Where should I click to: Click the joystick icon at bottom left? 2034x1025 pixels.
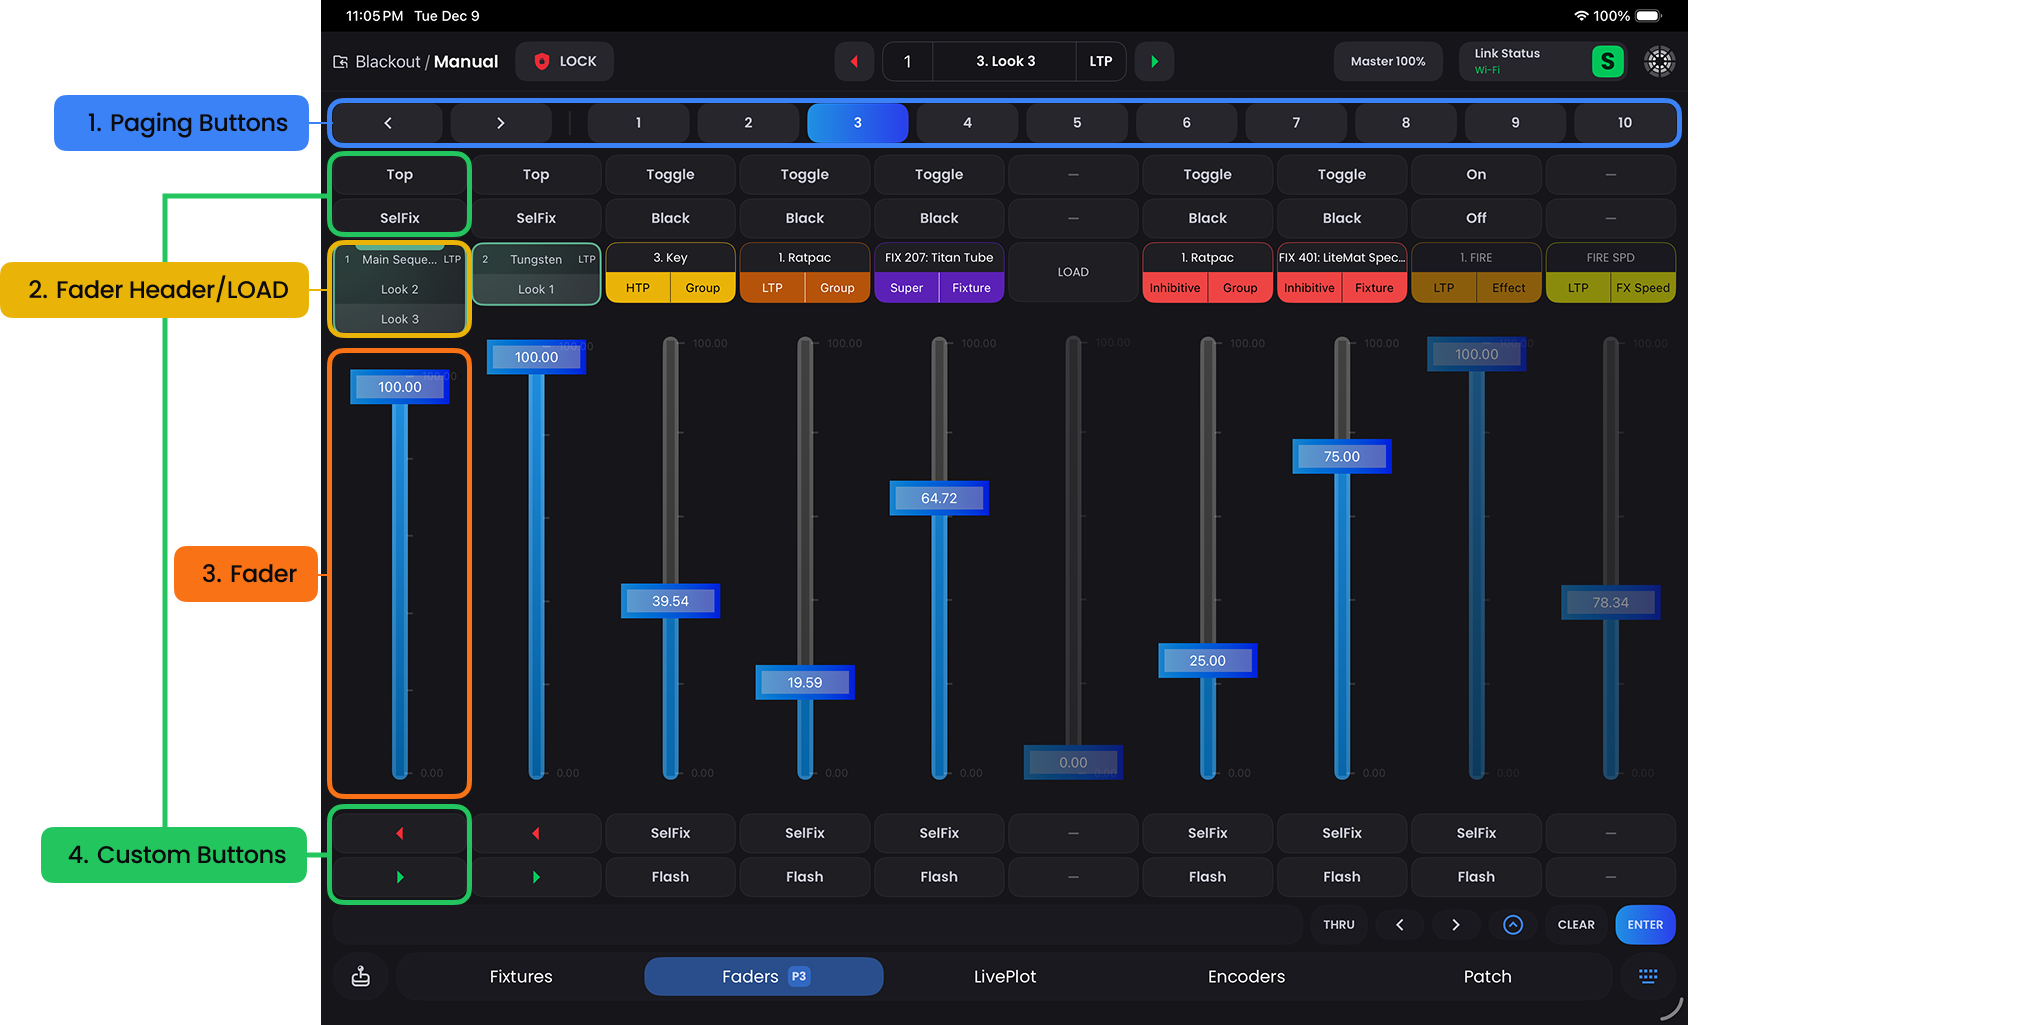click(361, 977)
